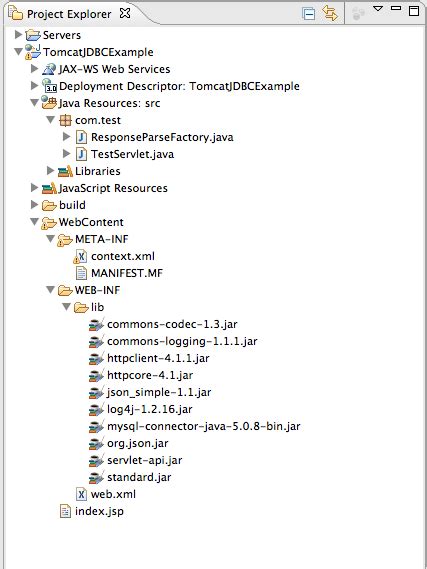Screen dimensions: 427x569
Task: Select the index.jsp file name
Action: point(99,512)
